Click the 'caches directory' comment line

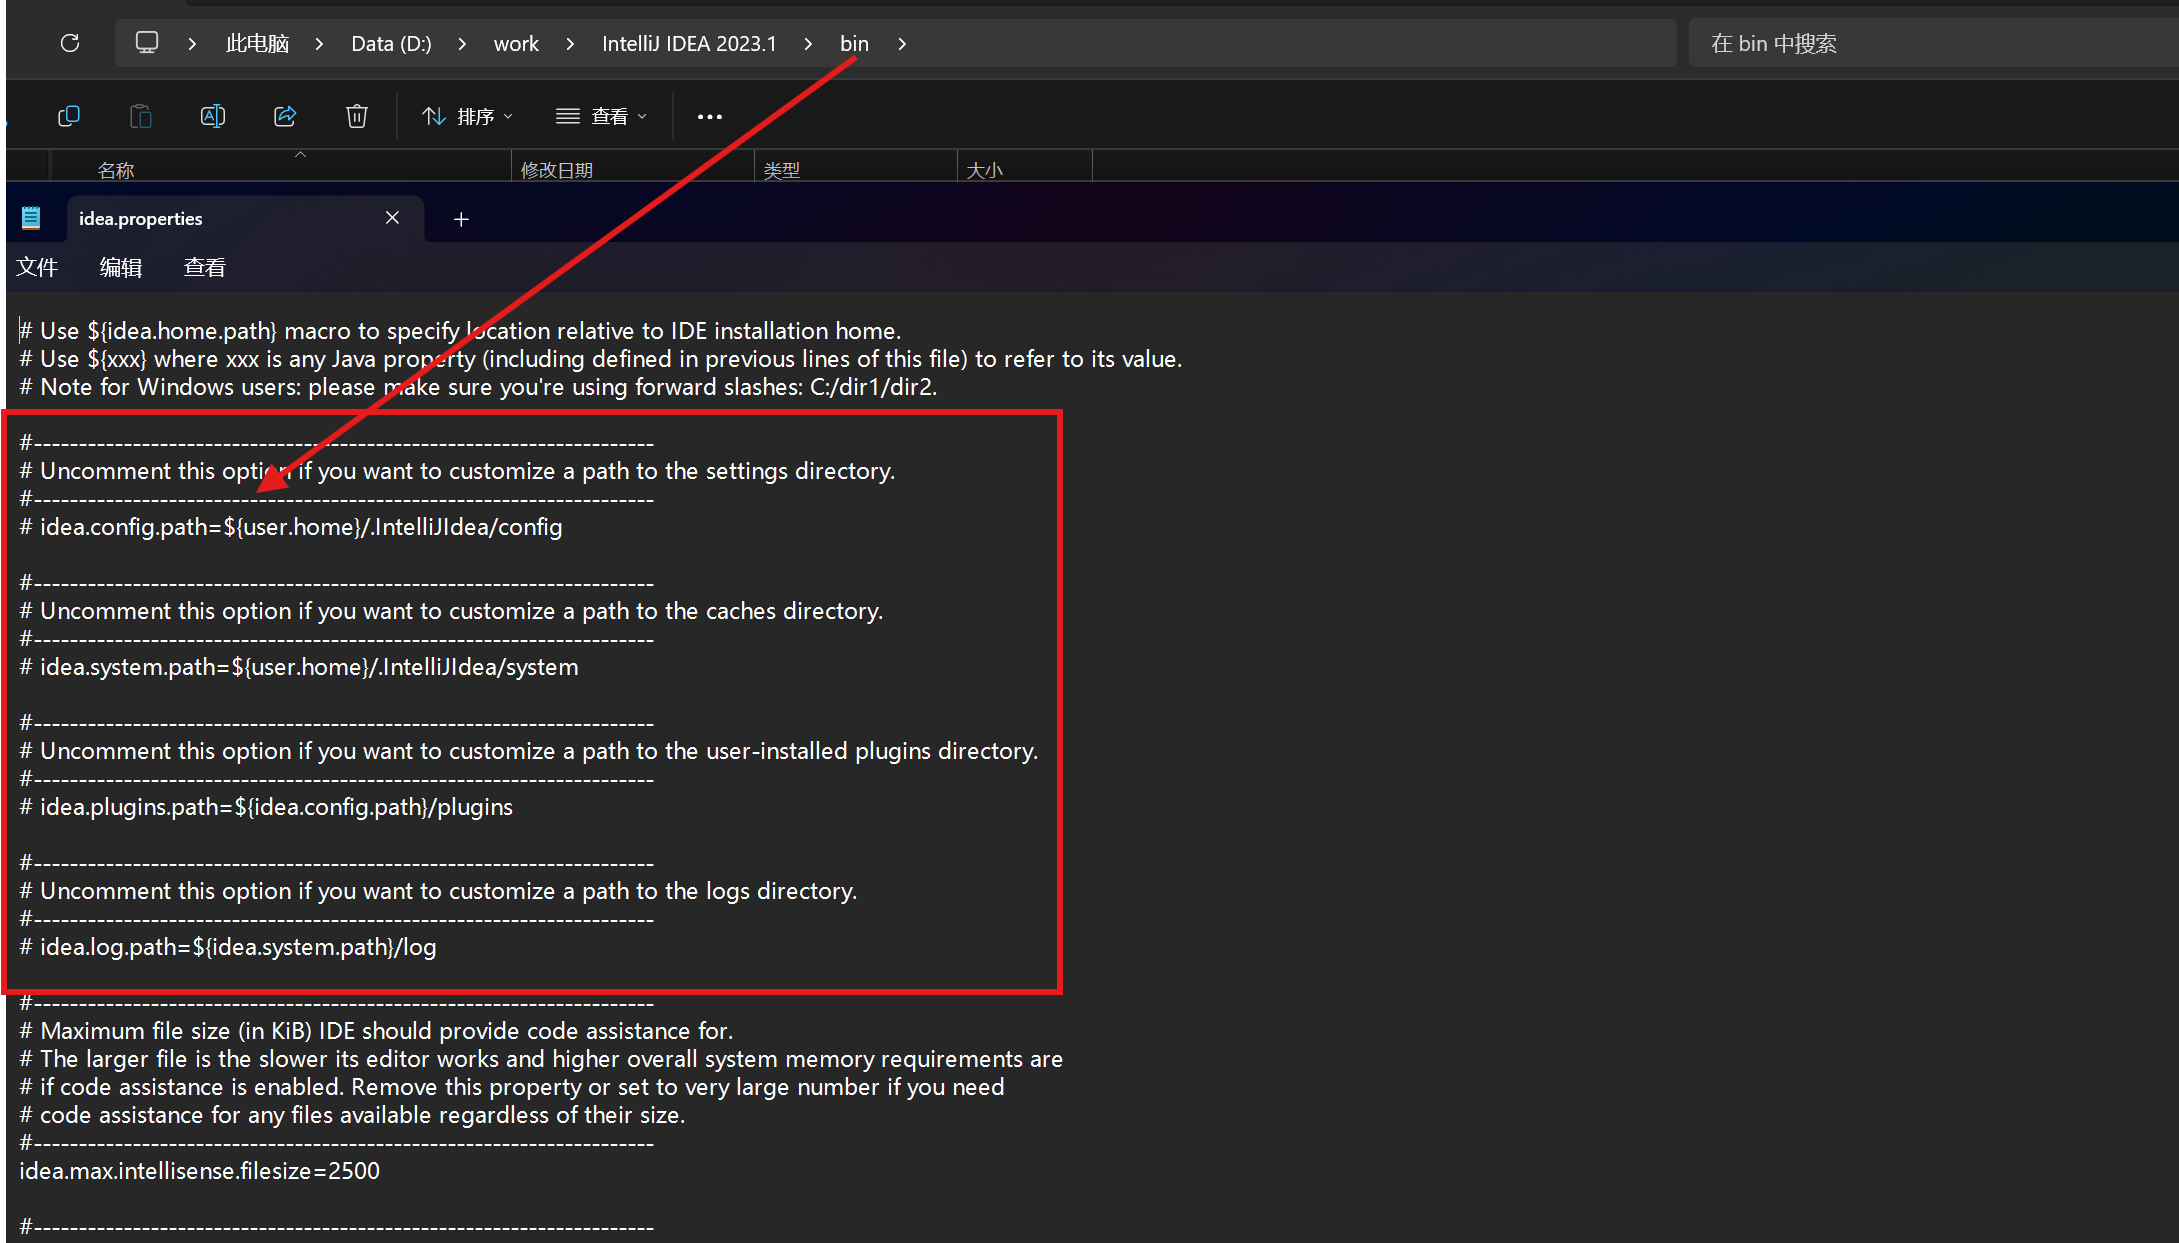coord(451,611)
